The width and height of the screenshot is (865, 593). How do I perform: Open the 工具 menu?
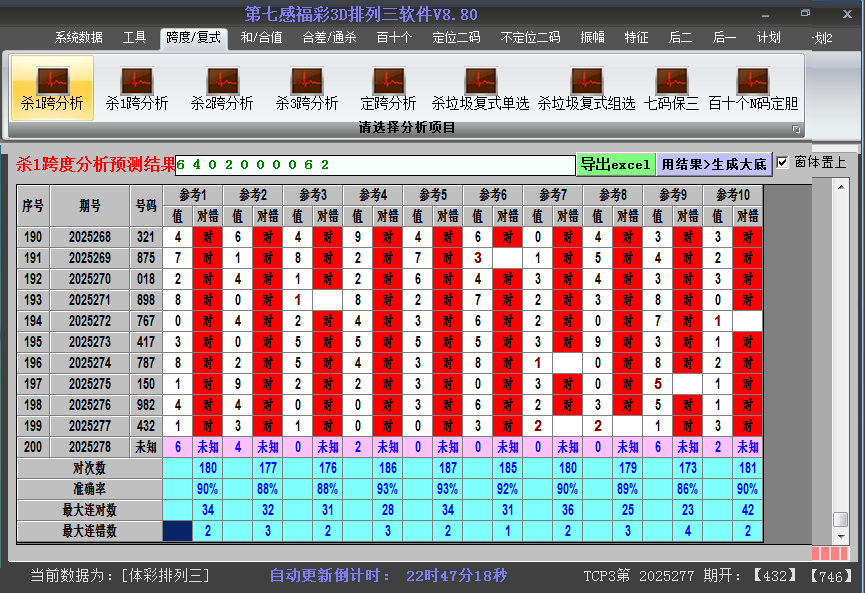[x=134, y=40]
